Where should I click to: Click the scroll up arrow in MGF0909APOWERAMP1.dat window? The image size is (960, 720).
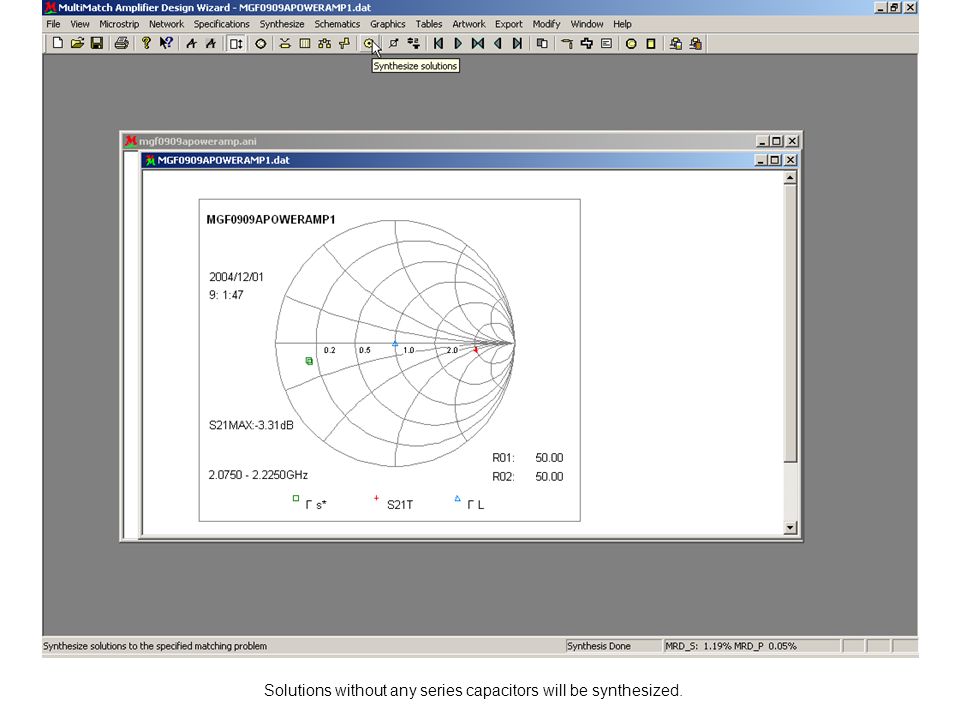tap(790, 178)
